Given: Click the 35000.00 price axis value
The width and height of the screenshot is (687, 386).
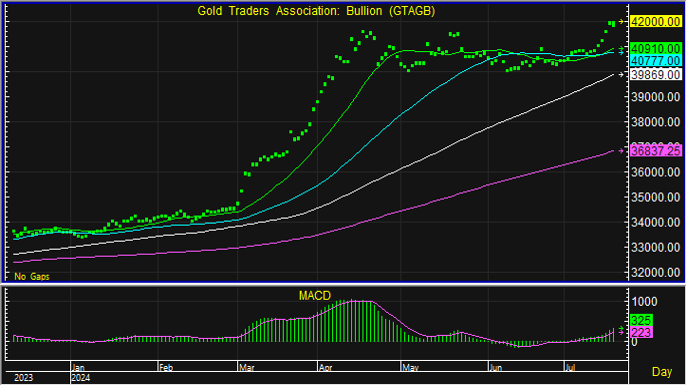Looking at the screenshot, I should tap(655, 197).
